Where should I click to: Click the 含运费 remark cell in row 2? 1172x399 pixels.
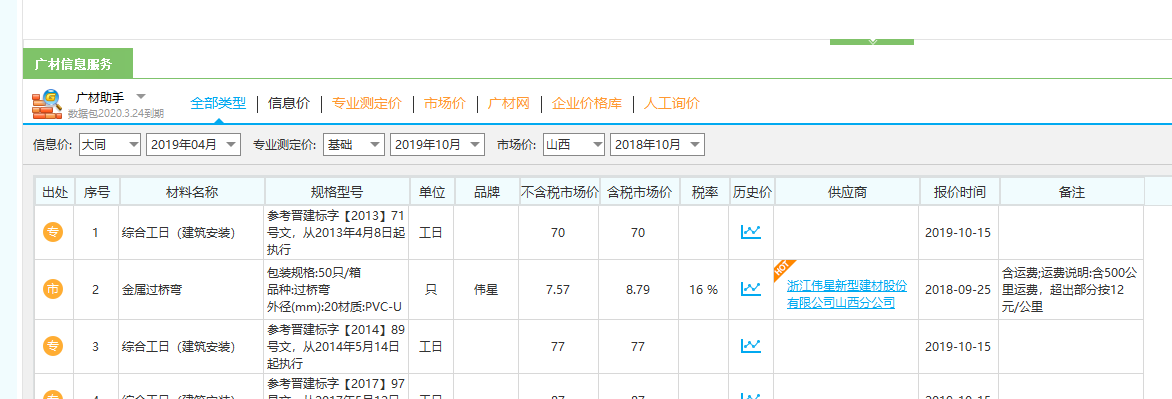coord(1071,289)
